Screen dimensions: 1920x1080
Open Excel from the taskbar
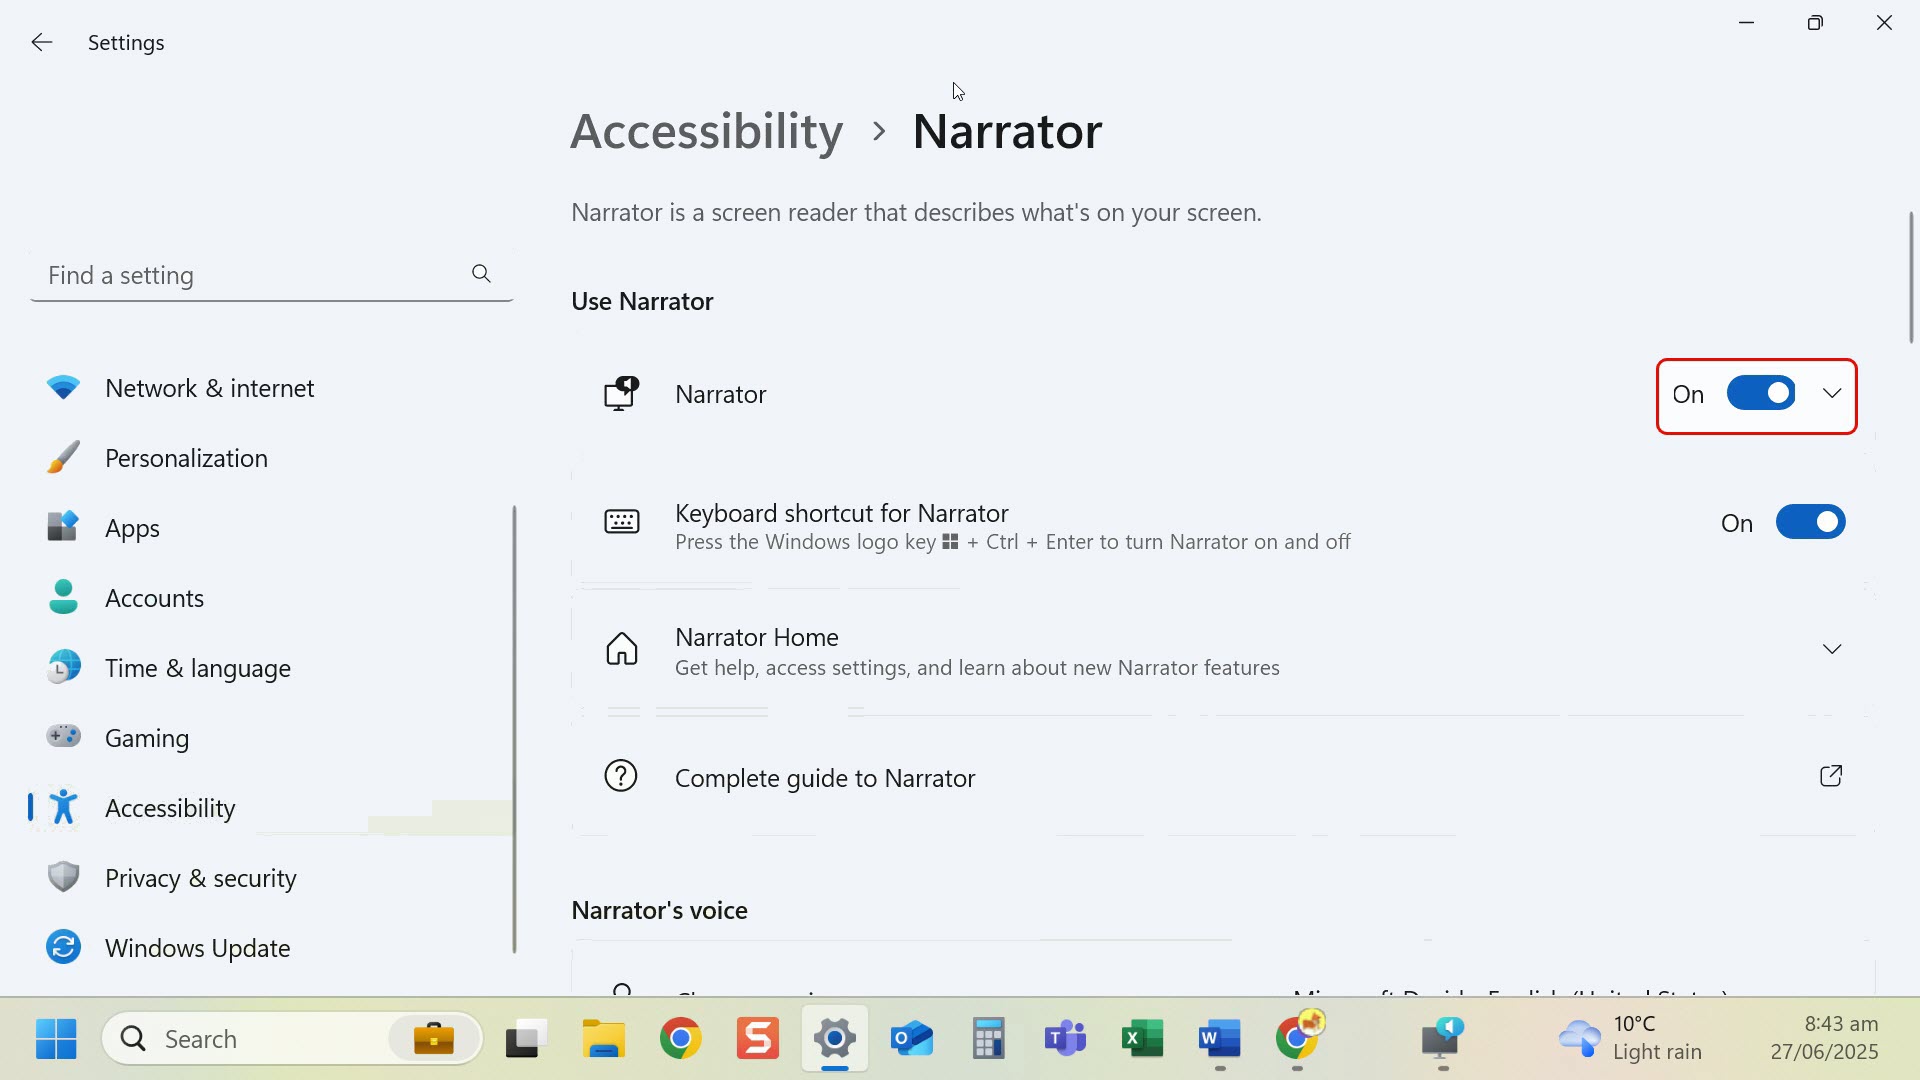[1143, 1039]
